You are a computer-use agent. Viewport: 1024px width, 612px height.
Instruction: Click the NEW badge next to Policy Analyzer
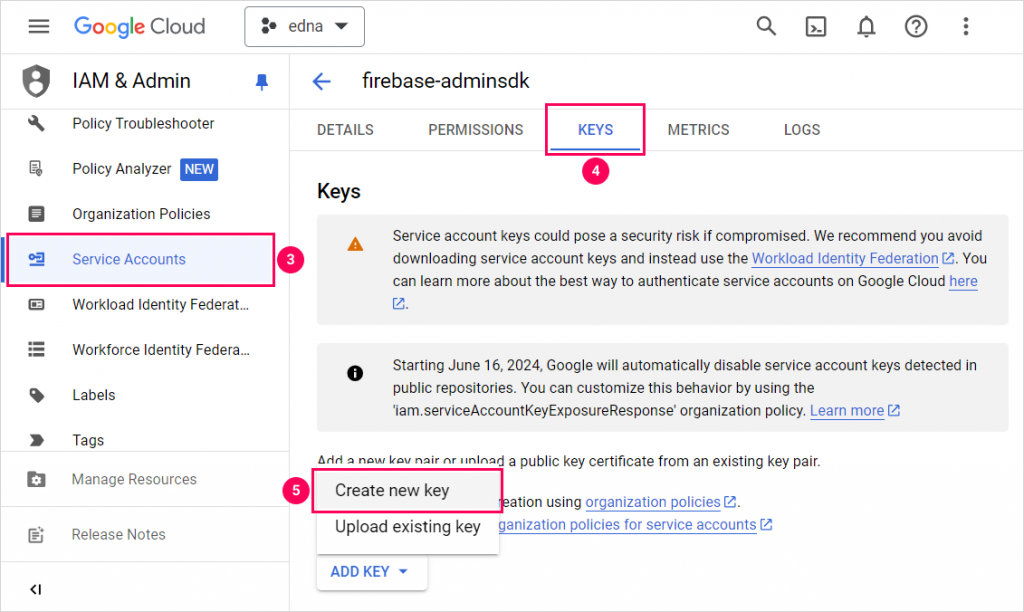point(199,169)
